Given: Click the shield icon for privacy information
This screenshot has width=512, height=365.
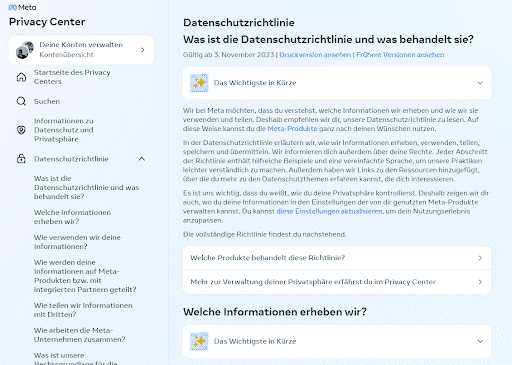Looking at the screenshot, I should pos(21,130).
